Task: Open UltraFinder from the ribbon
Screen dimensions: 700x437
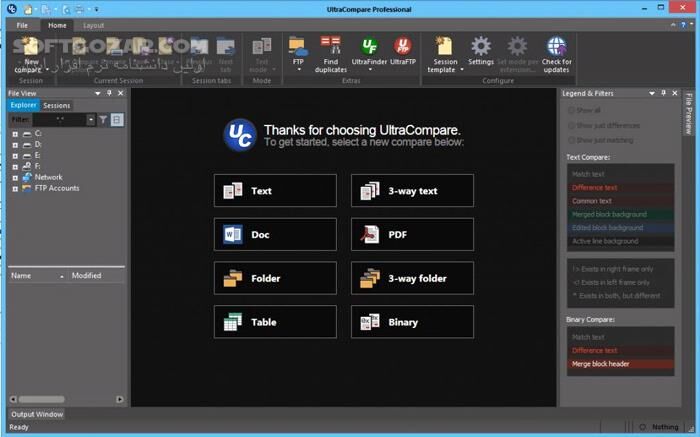Action: pyautogui.click(x=369, y=46)
